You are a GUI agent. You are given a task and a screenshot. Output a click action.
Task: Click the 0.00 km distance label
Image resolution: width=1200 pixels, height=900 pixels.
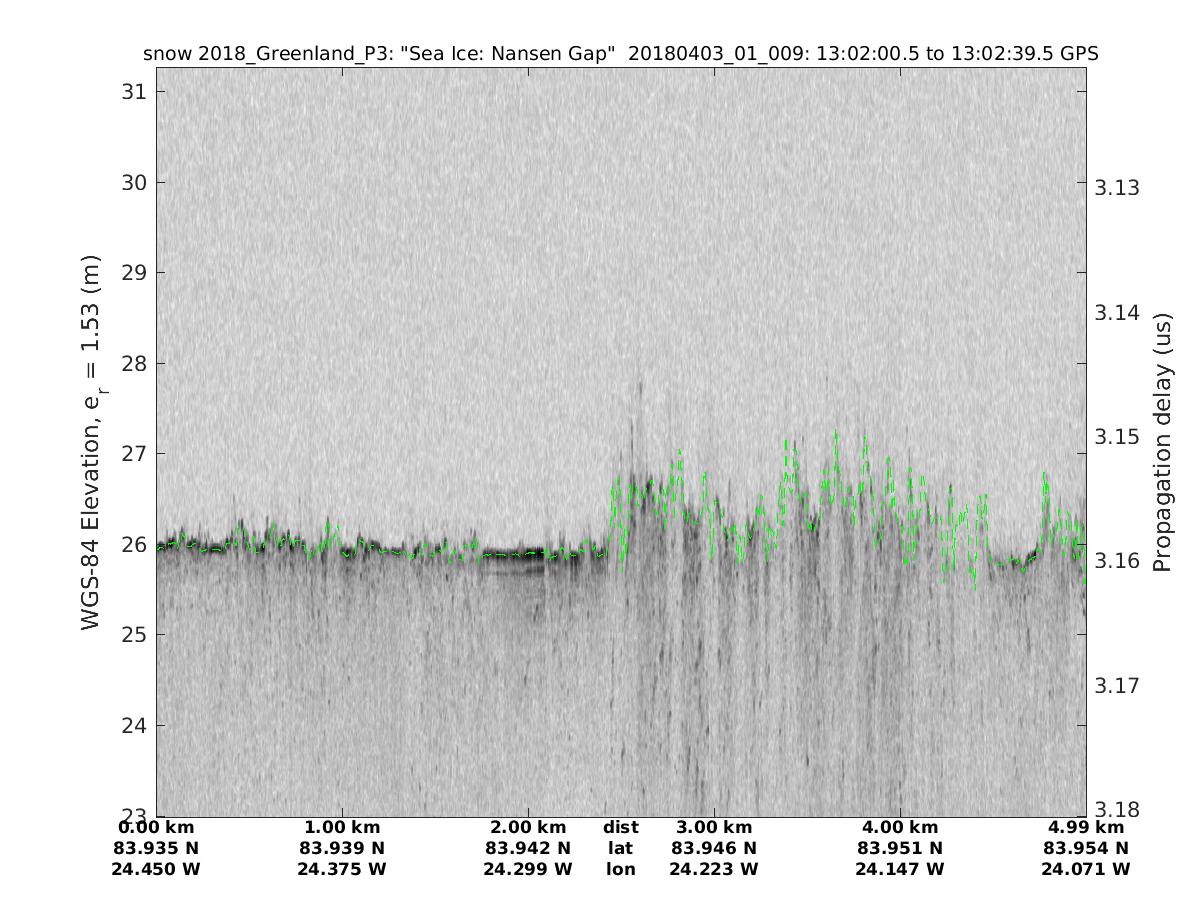pos(156,827)
